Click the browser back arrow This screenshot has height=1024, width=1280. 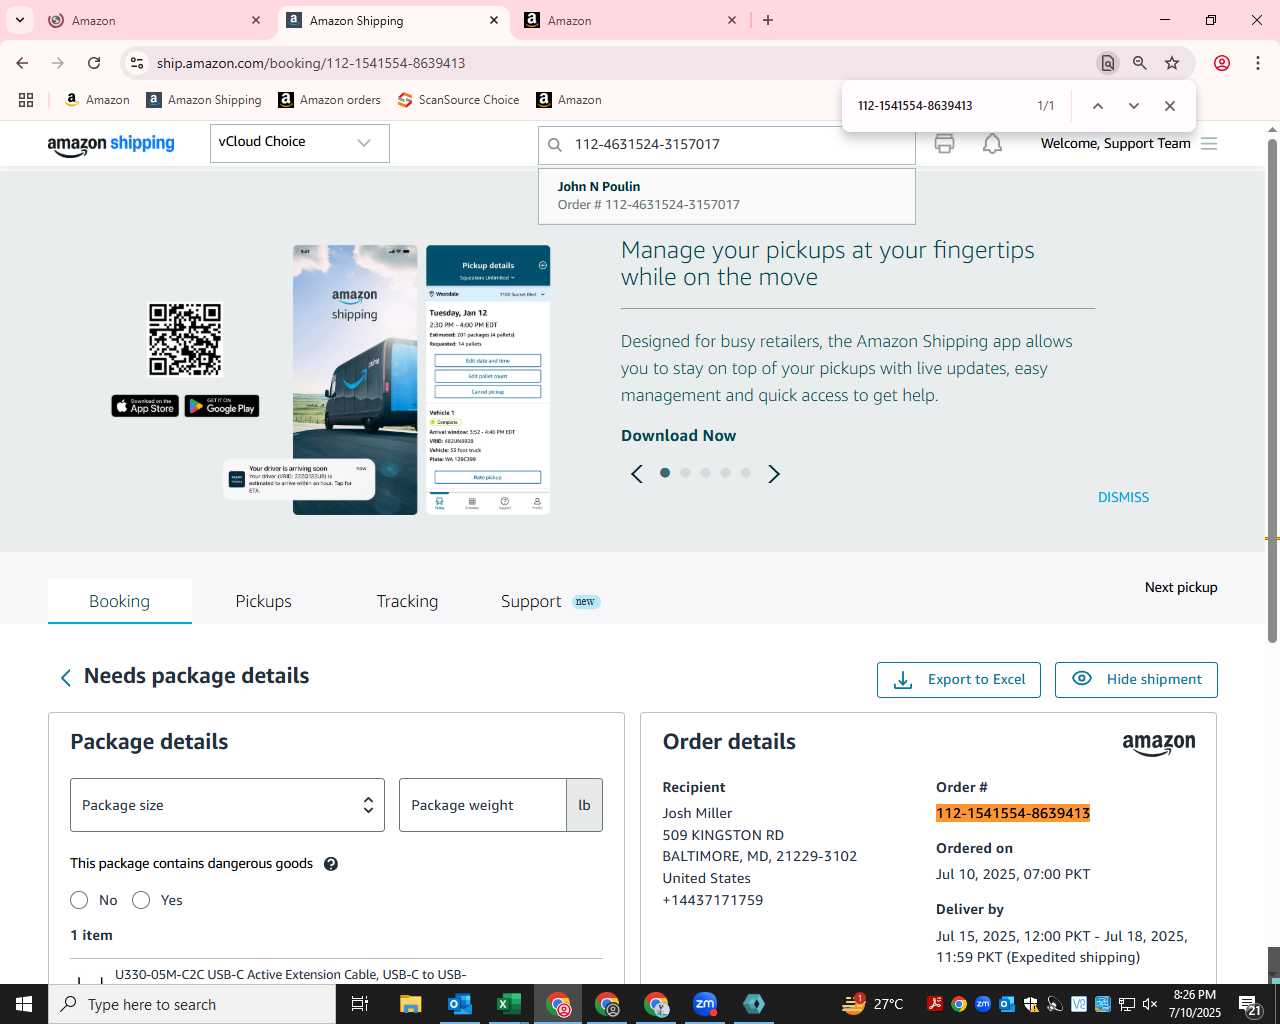(x=22, y=63)
